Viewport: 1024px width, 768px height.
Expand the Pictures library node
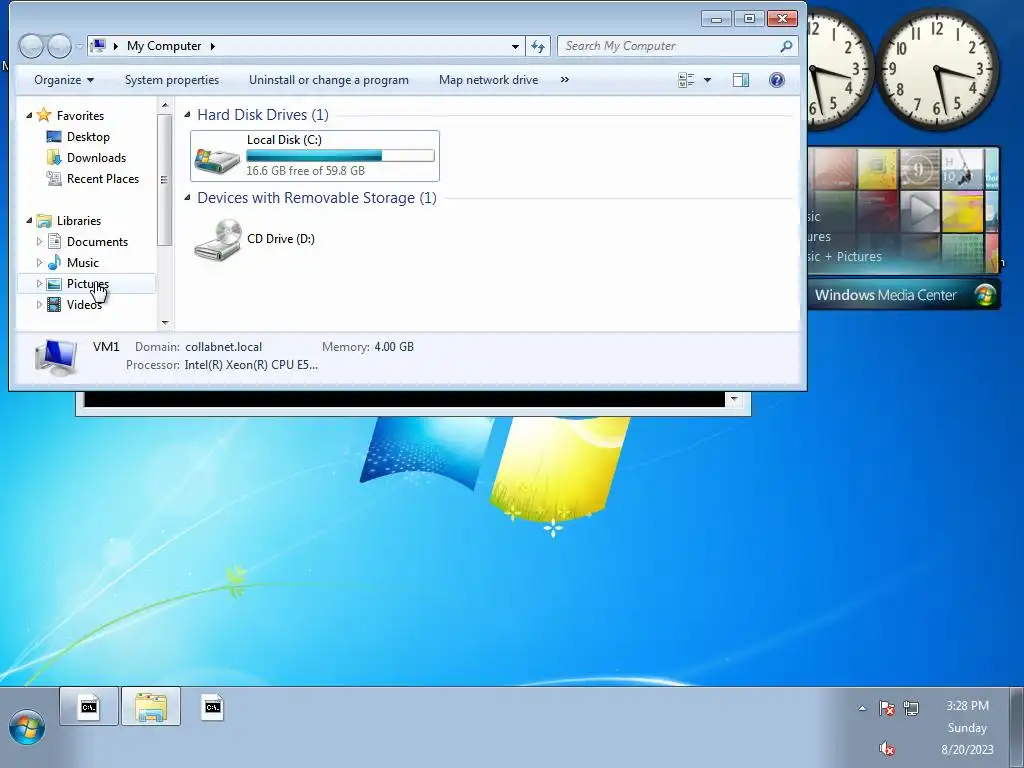39,283
